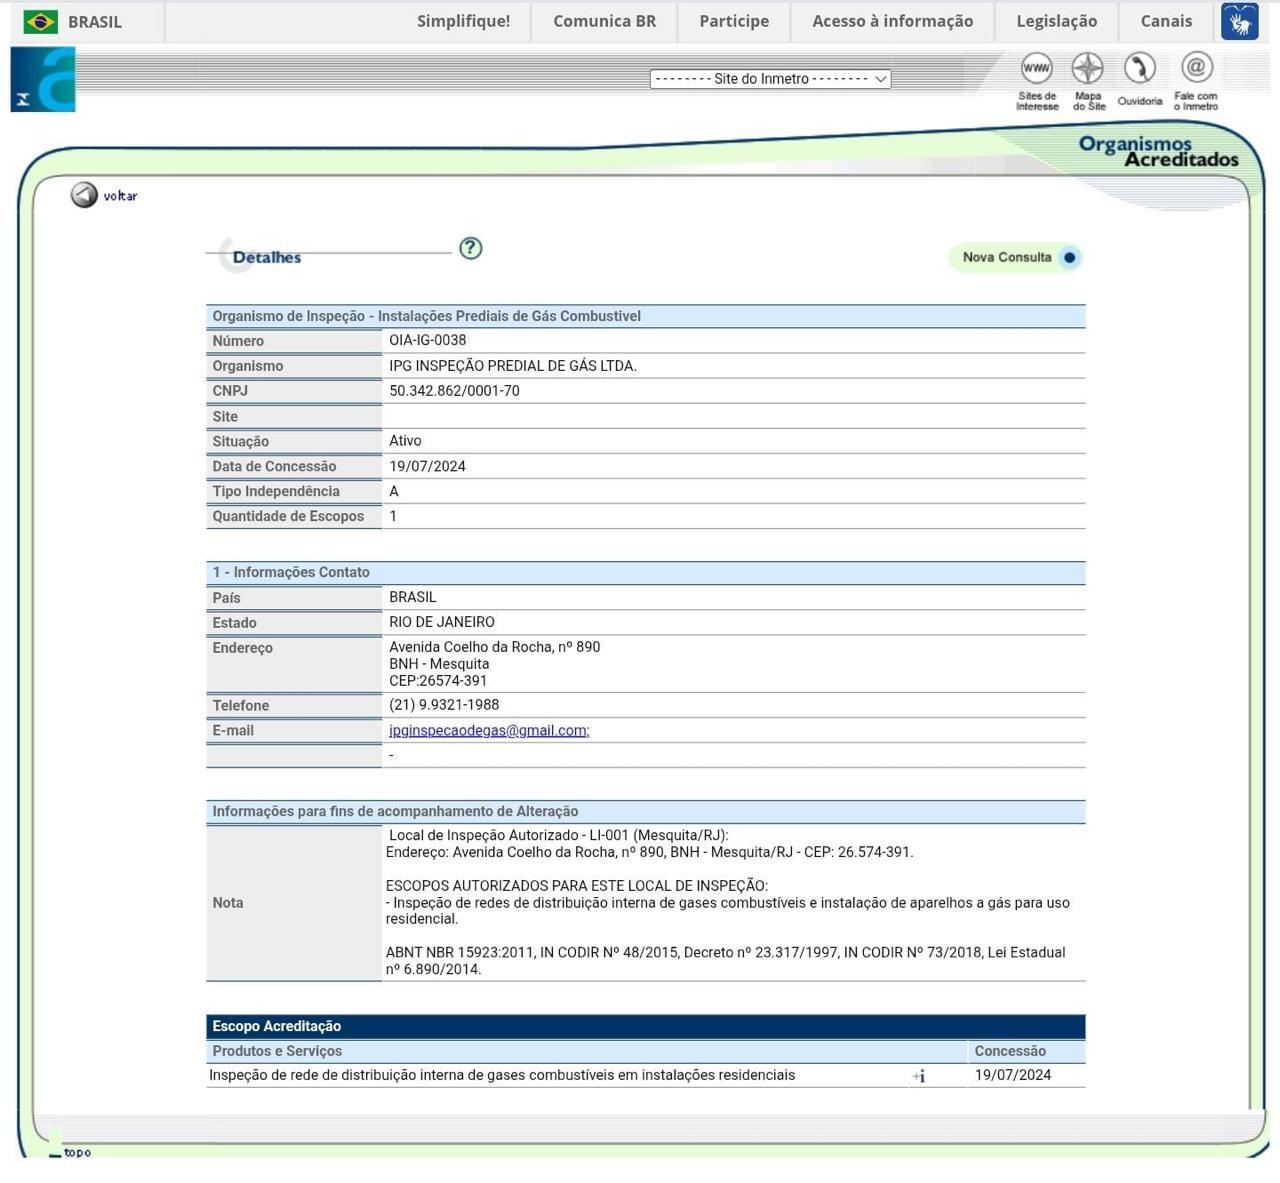Click the topo link at page bottom

pos(75,1152)
